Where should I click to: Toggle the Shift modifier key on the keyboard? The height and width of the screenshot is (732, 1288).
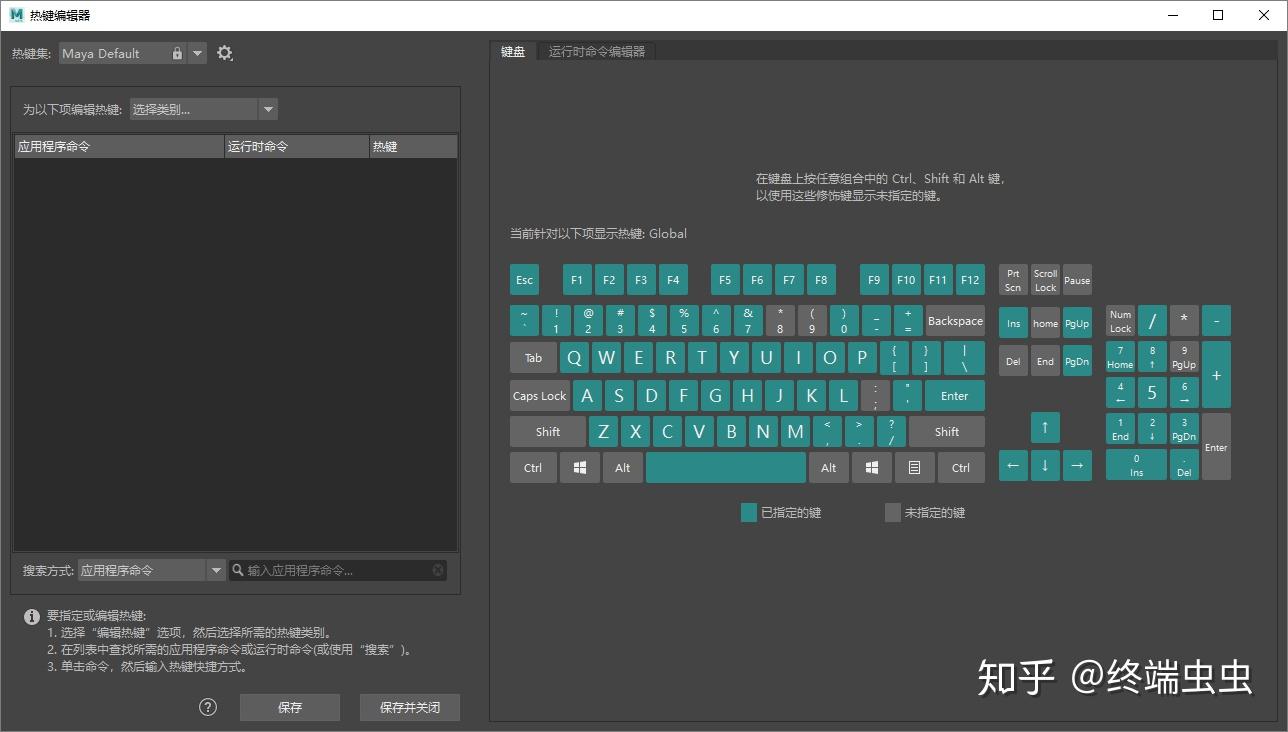click(547, 431)
